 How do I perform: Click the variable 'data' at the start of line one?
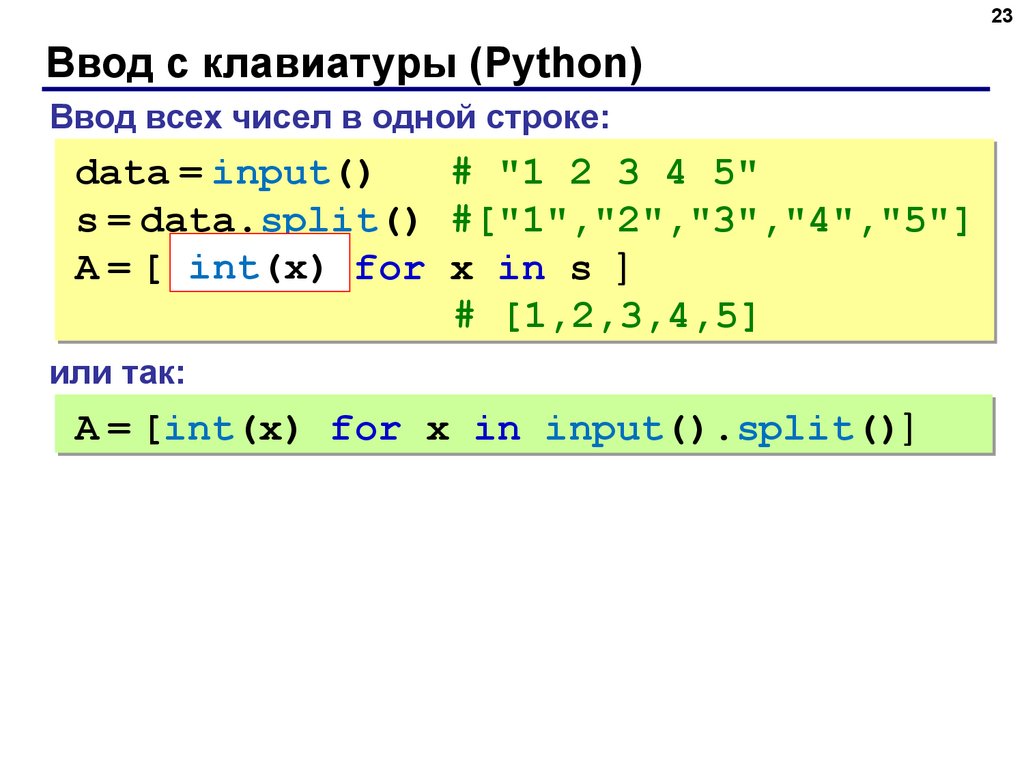122,173
